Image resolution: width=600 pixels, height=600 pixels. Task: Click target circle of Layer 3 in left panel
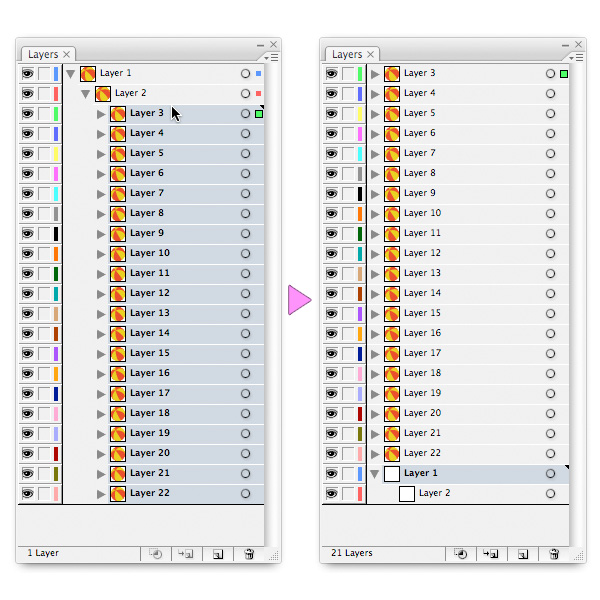click(245, 113)
